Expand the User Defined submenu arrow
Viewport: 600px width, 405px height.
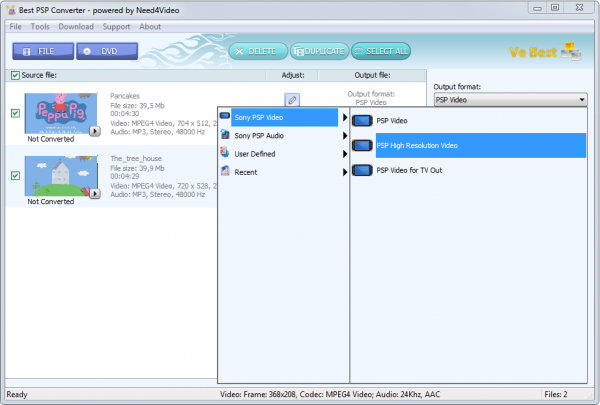tap(345, 154)
